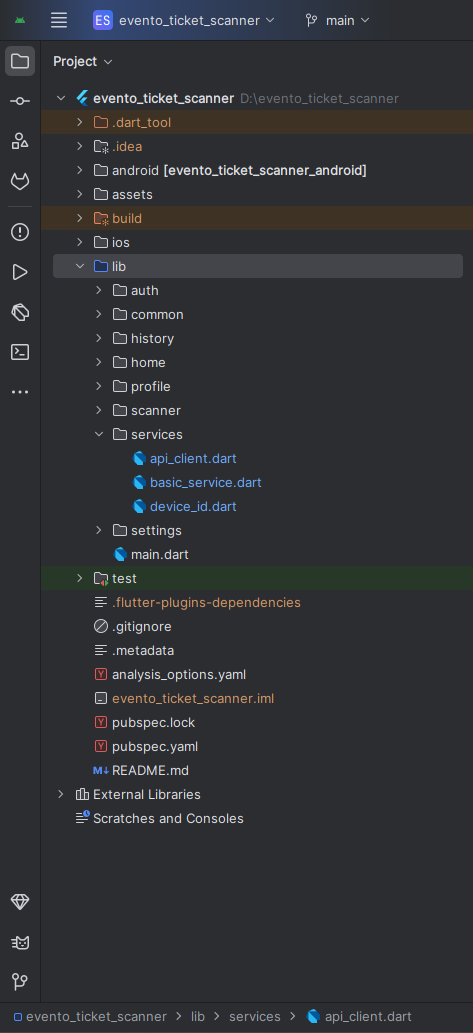Expand External Libraries node
The height and width of the screenshot is (1033, 473).
61,795
